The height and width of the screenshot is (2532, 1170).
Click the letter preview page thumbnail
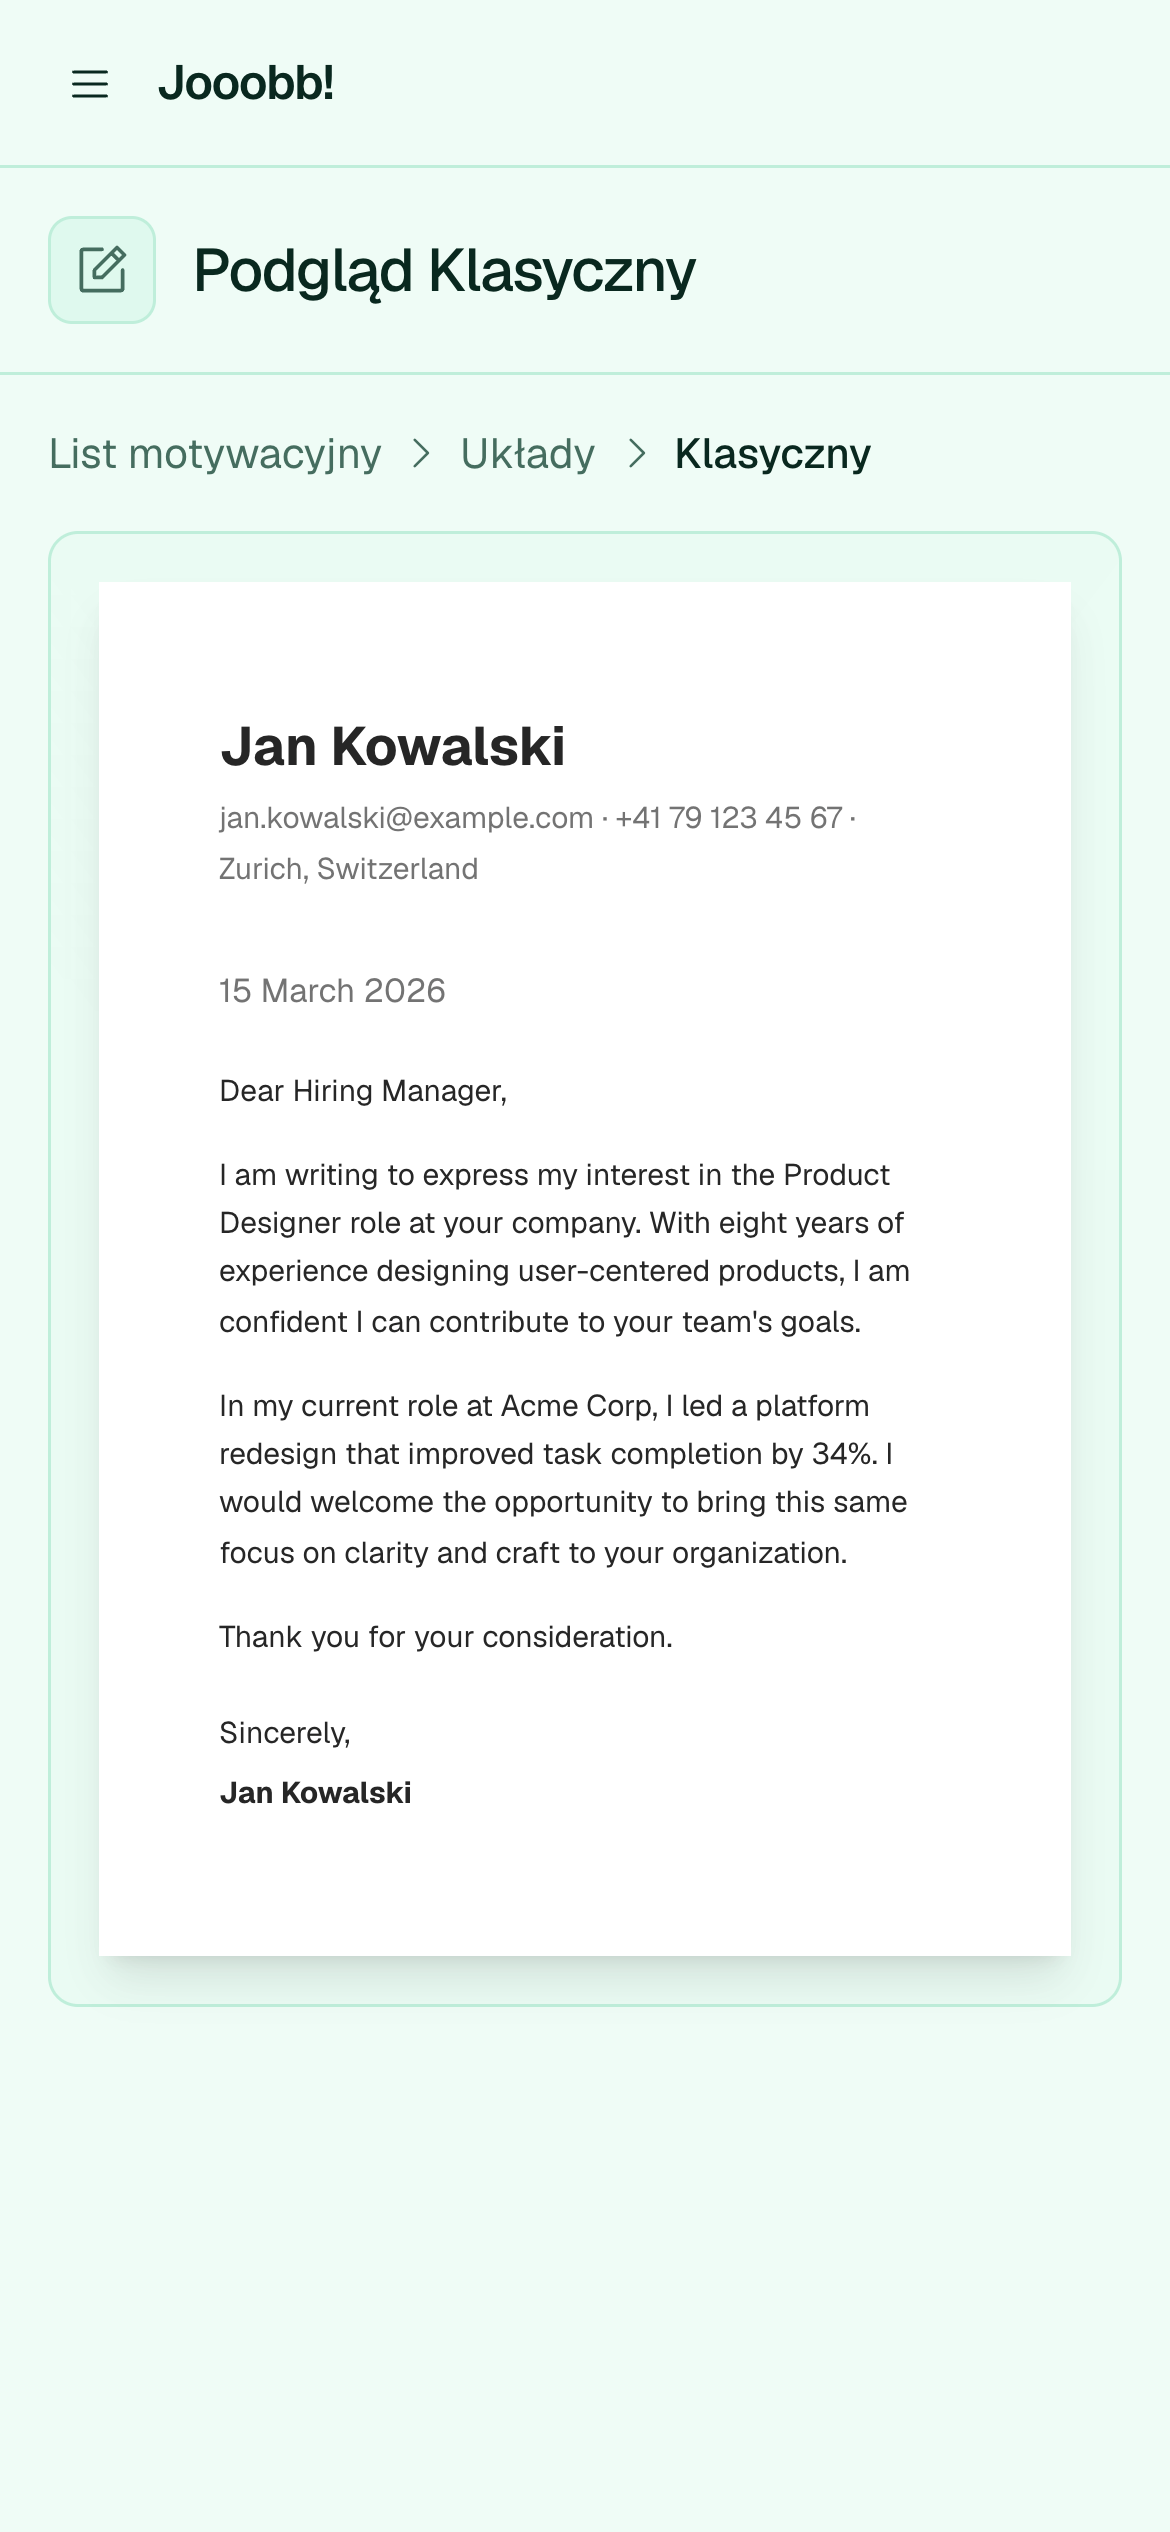585,1269
